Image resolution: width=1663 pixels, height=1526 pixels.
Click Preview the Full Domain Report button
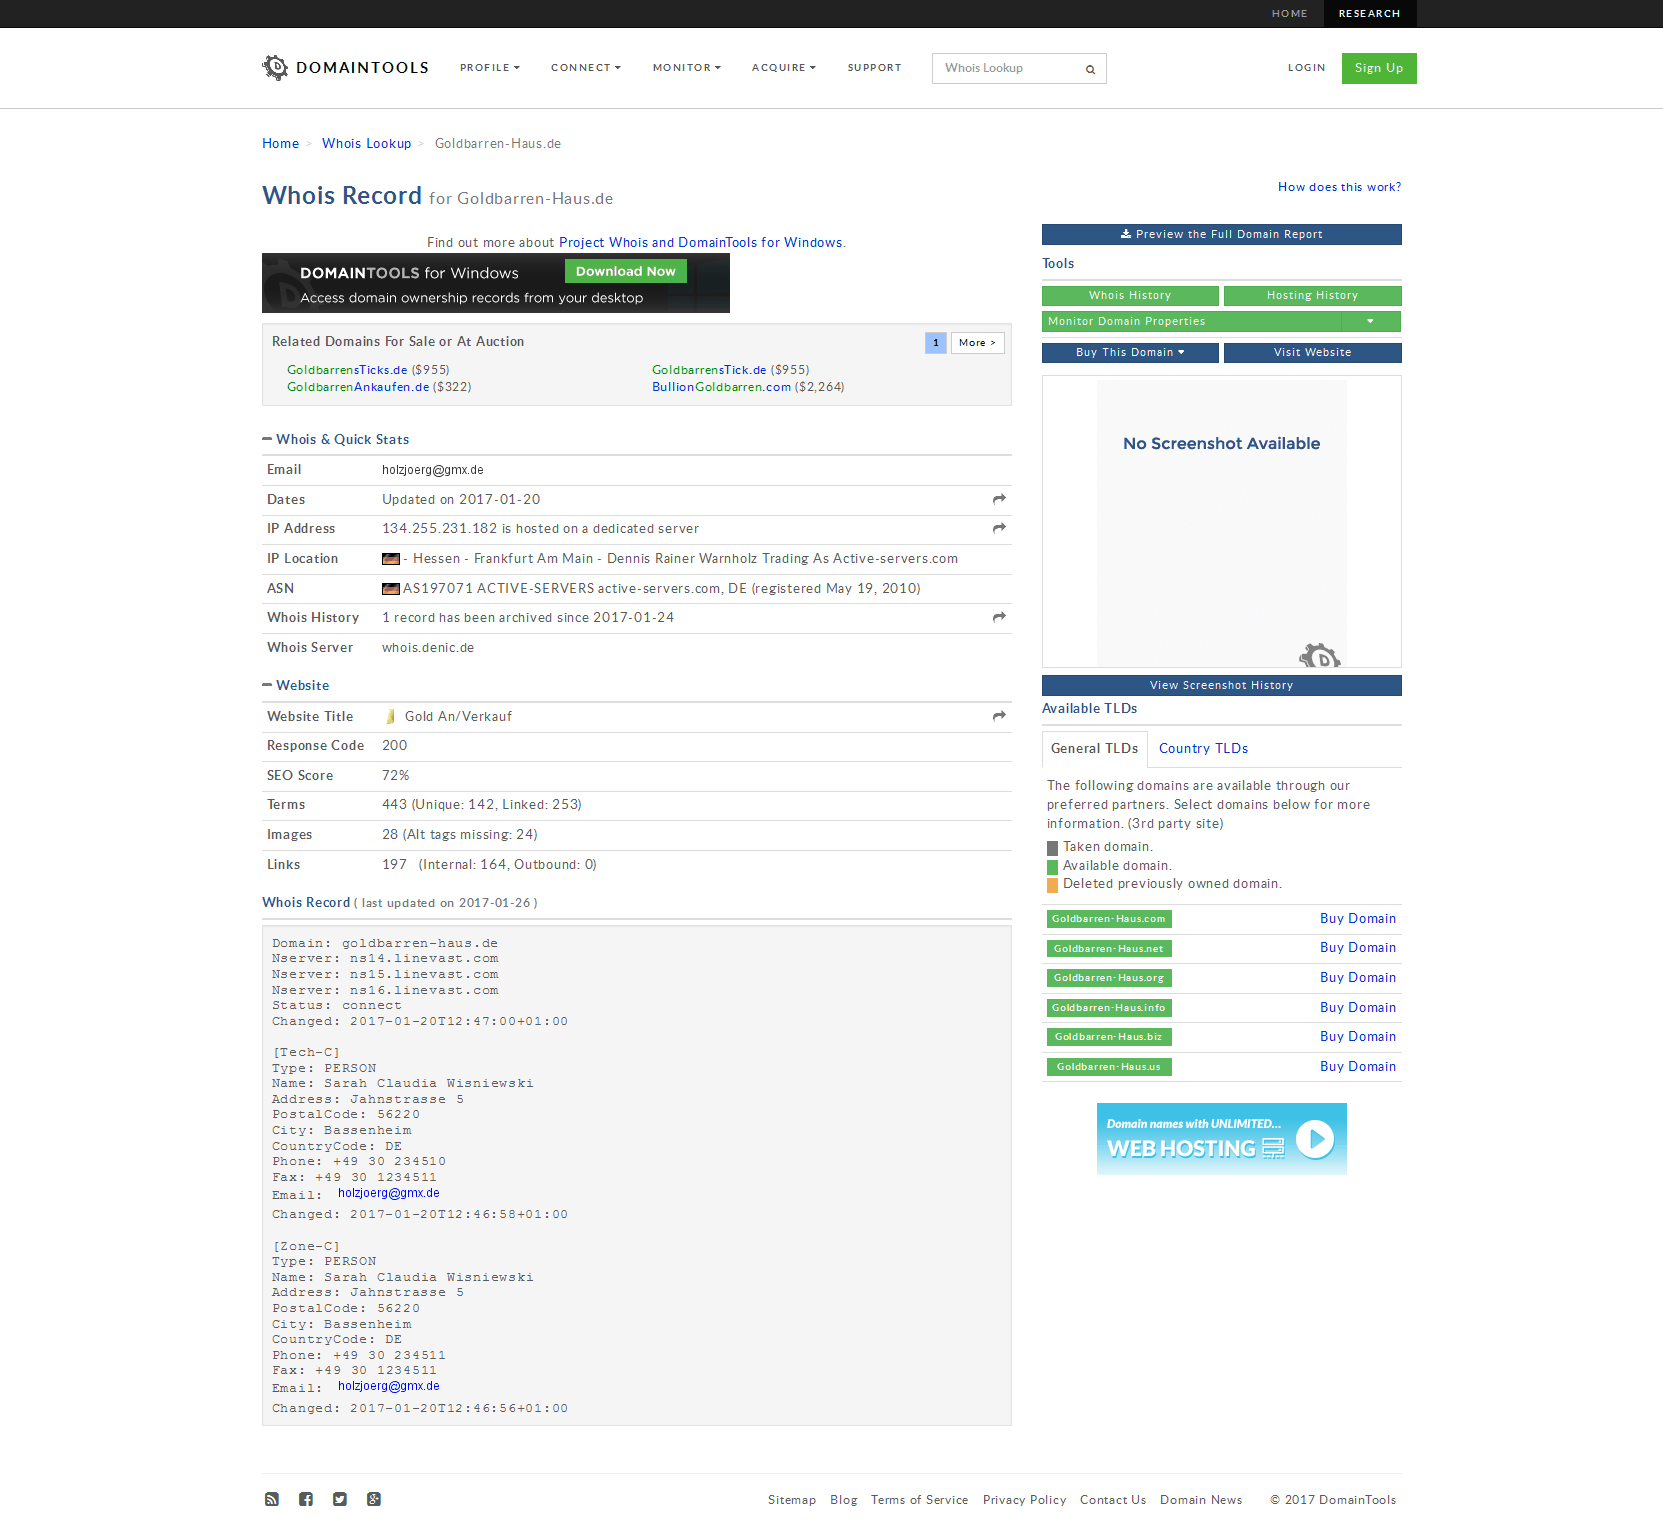[x=1221, y=234]
